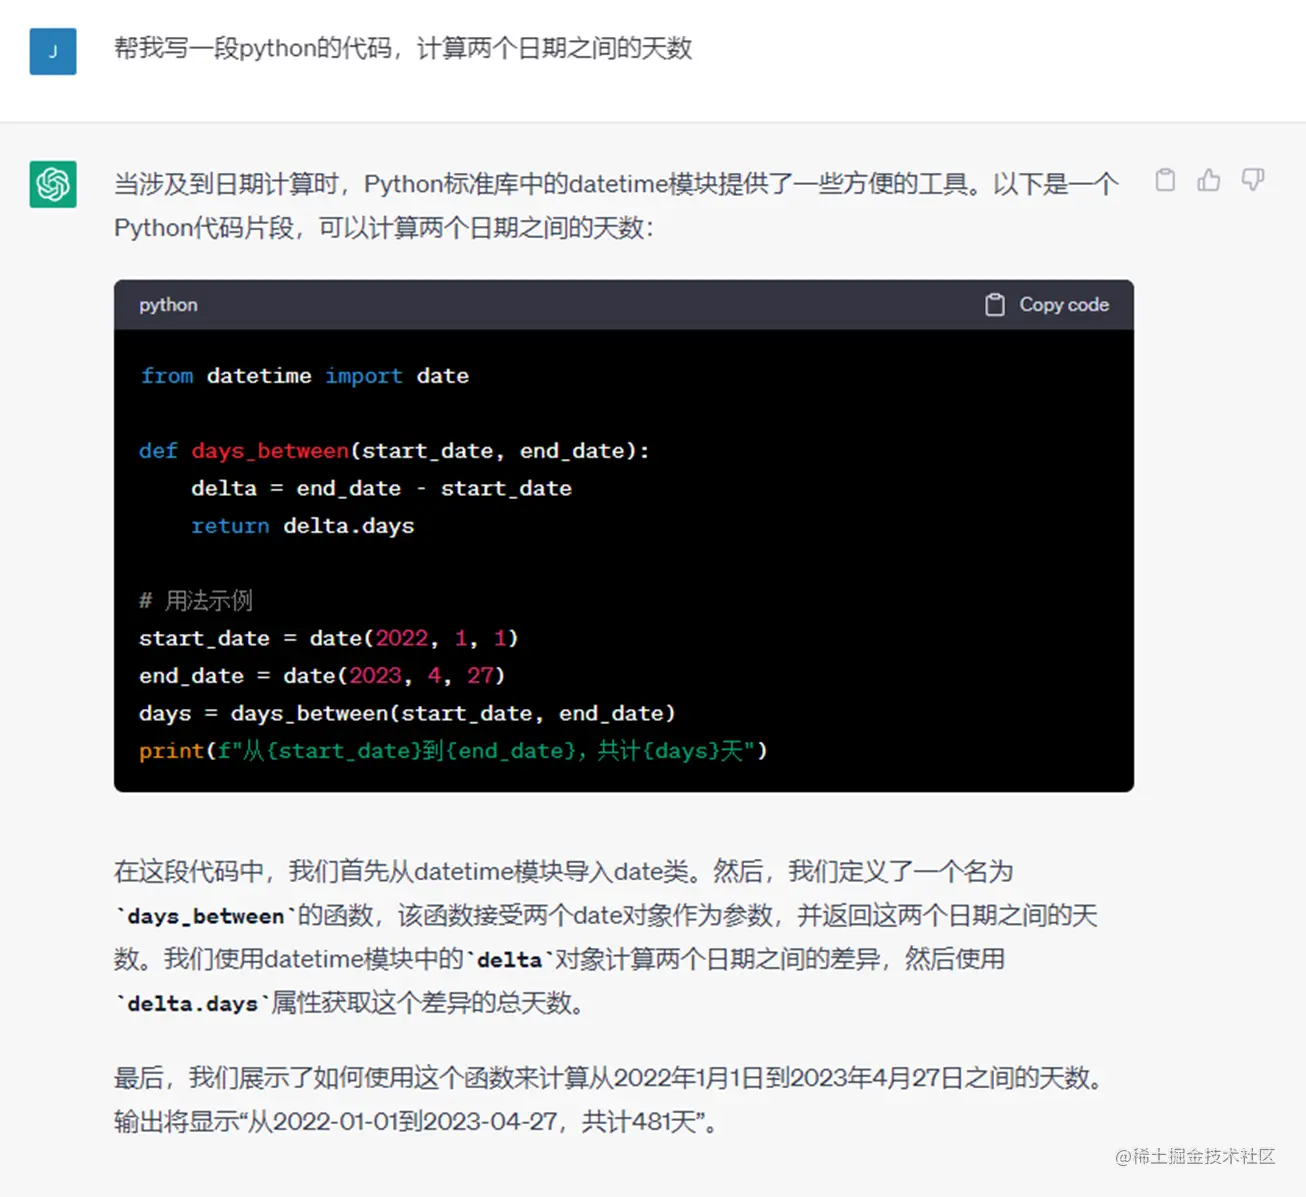This screenshot has height=1197, width=1306.
Task: Click the 'start_date = date(2022, 1, 1)' line
Action: tap(329, 638)
